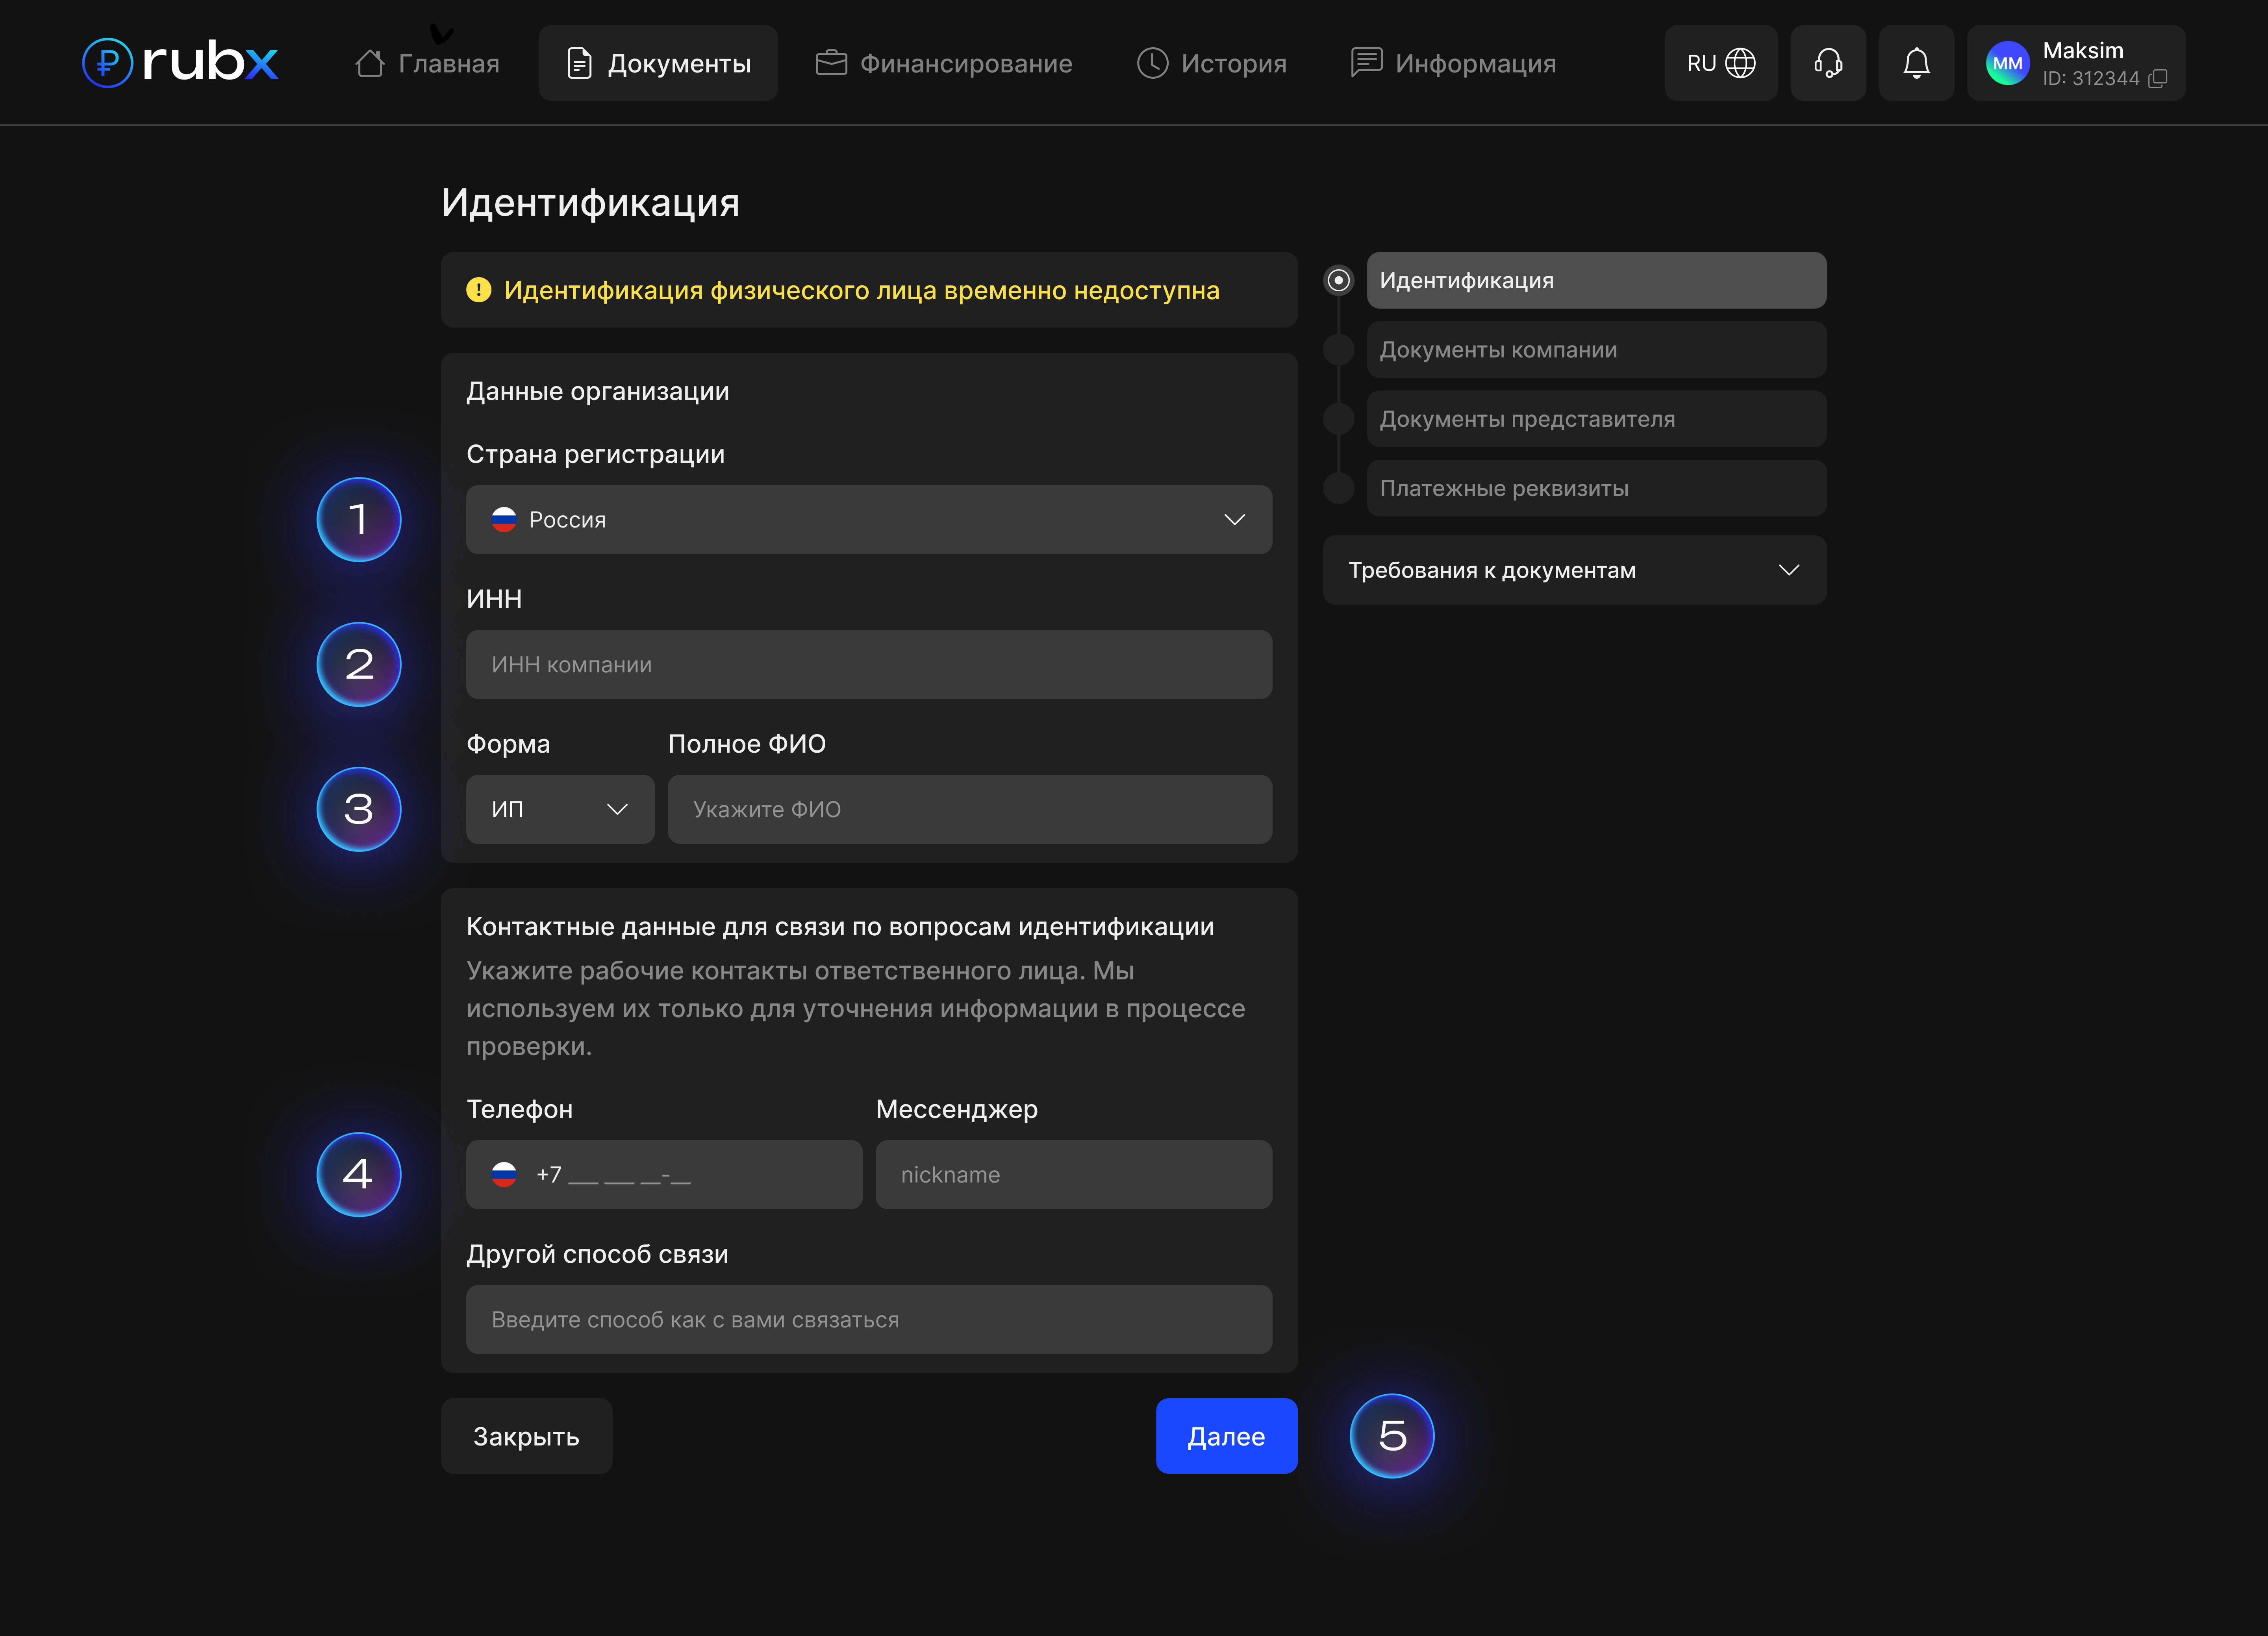The height and width of the screenshot is (1636, 2268).
Task: Click the MM user avatar
Action: (2006, 63)
